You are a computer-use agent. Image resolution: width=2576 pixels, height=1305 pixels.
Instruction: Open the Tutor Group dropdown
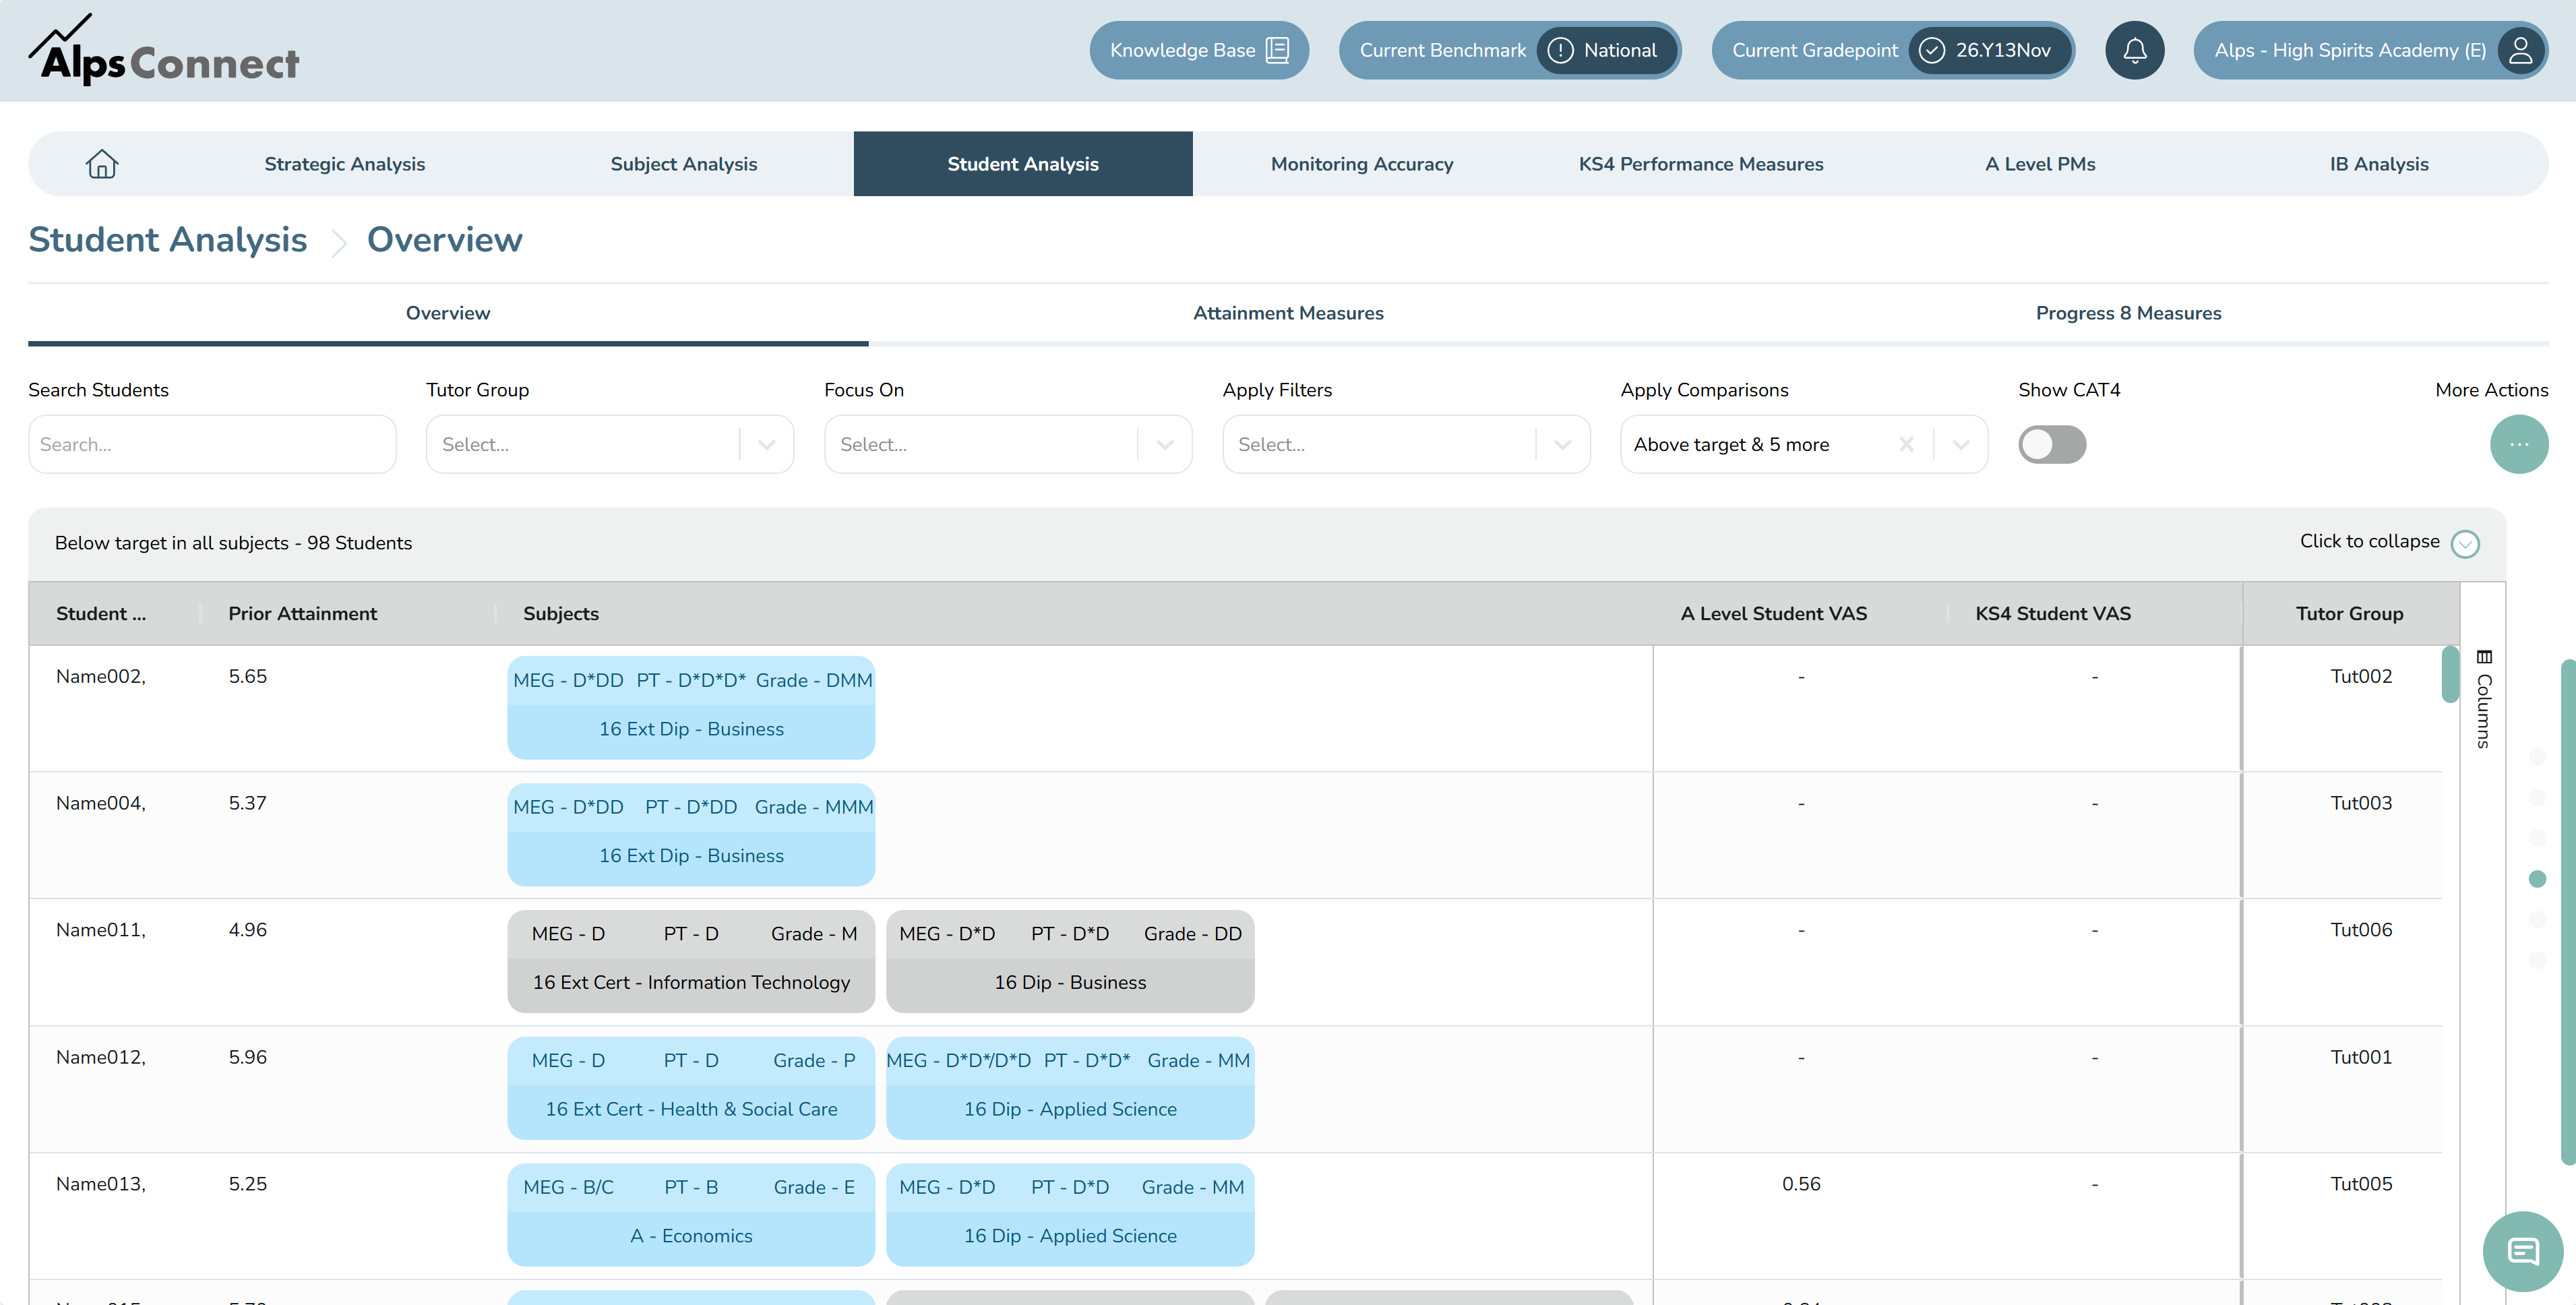pyautogui.click(x=610, y=444)
